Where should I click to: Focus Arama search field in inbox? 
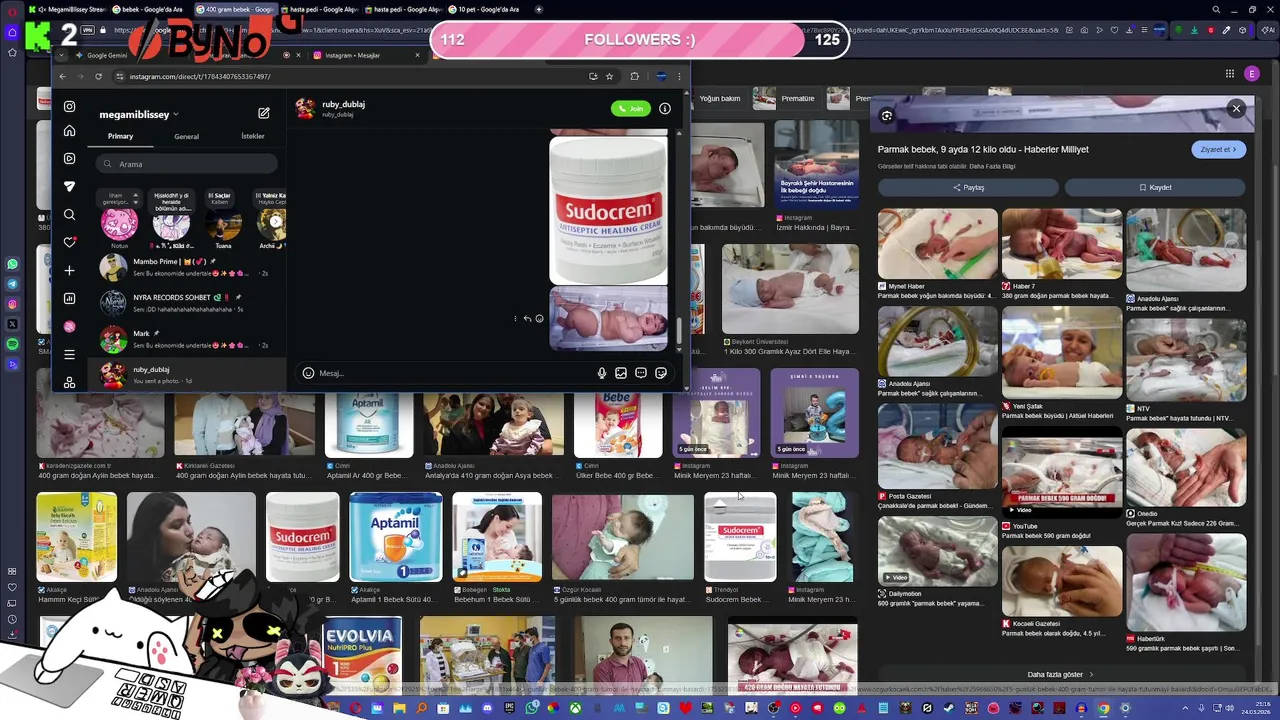[x=187, y=164]
